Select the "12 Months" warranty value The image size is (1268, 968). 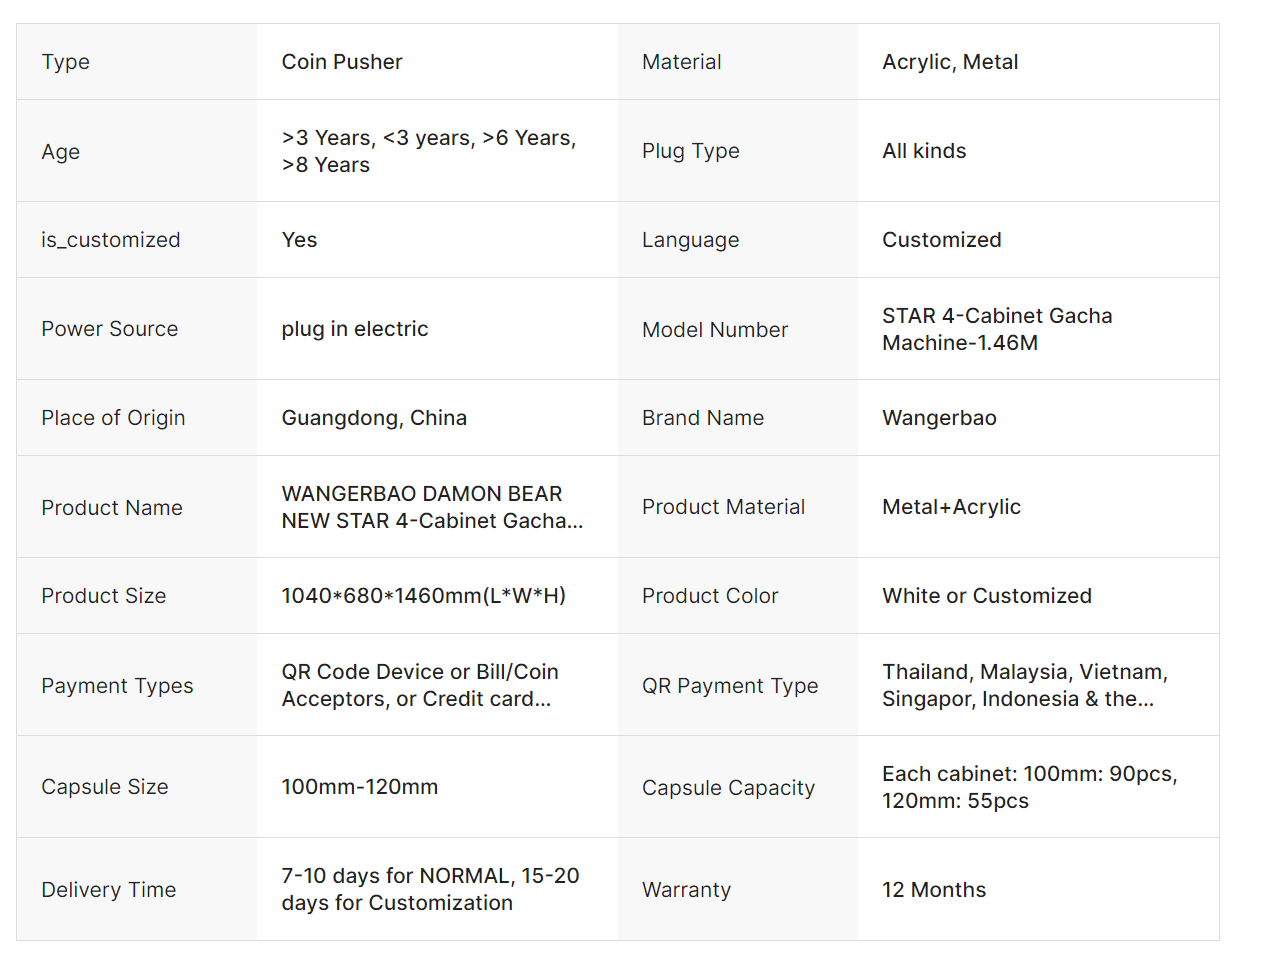click(x=934, y=890)
